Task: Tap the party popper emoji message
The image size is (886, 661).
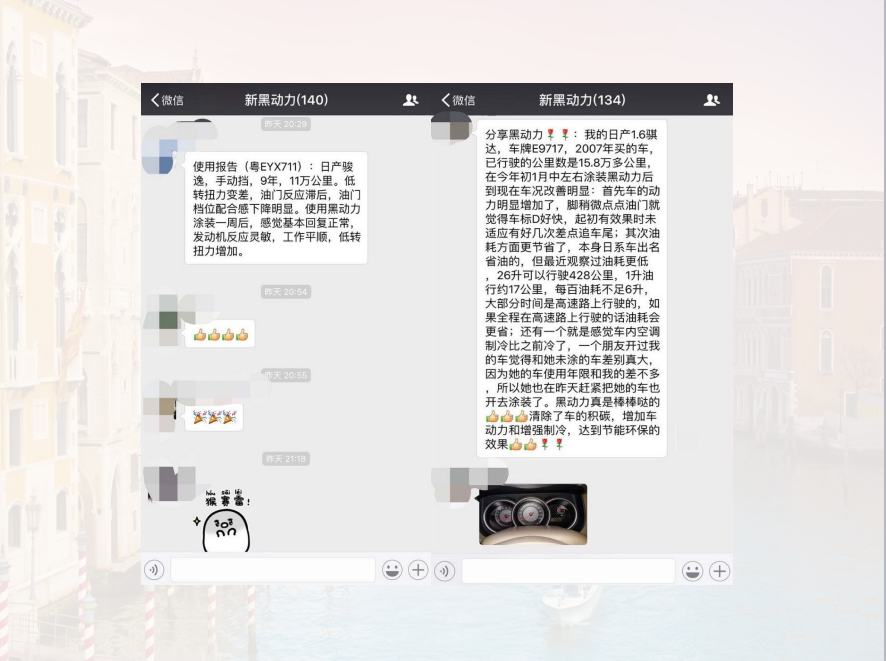Action: (x=214, y=417)
